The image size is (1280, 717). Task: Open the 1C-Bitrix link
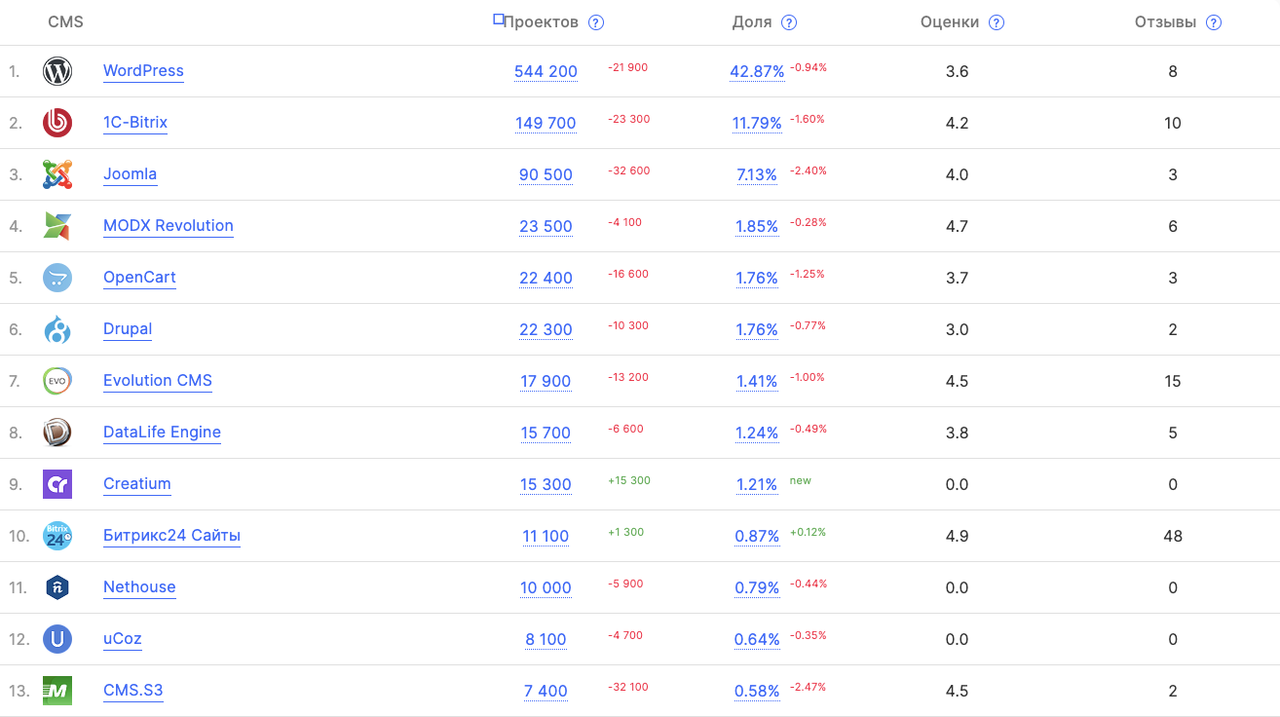tap(135, 123)
